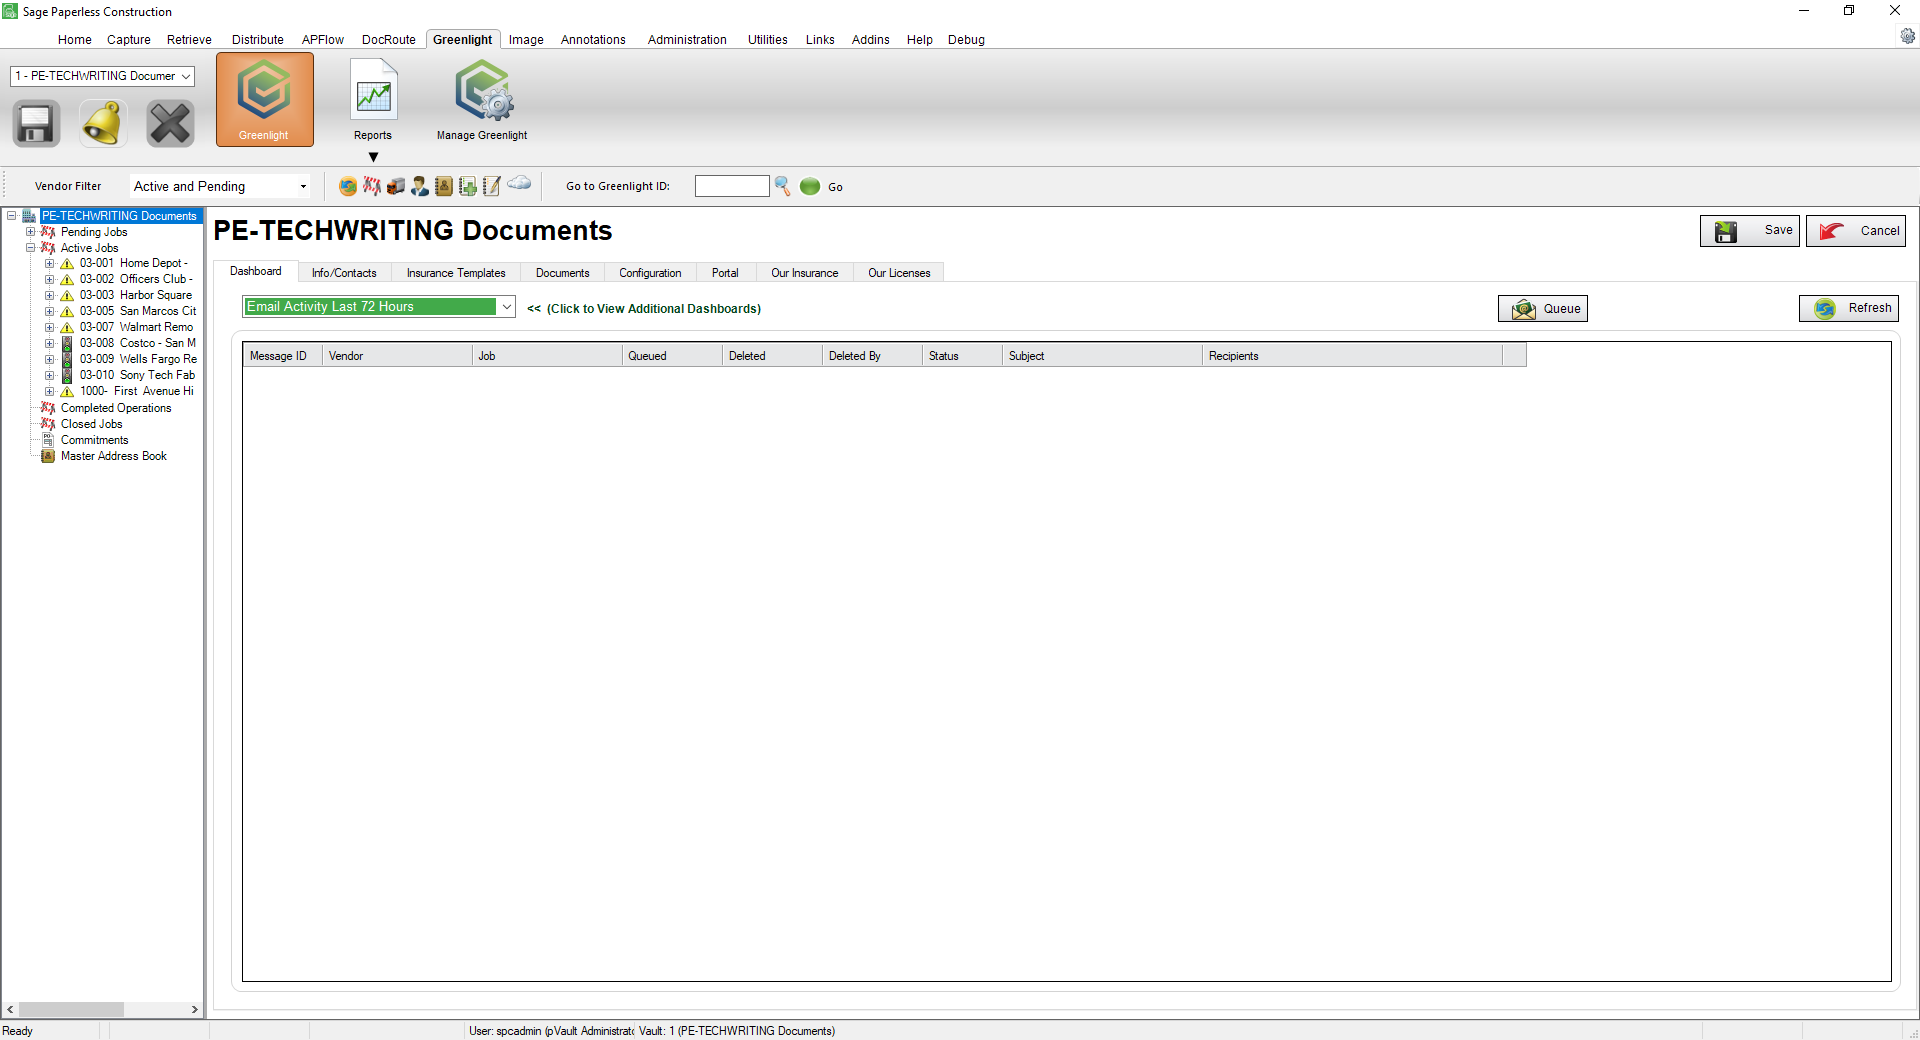Click the Go label
This screenshot has width=1920, height=1040.
click(x=835, y=187)
